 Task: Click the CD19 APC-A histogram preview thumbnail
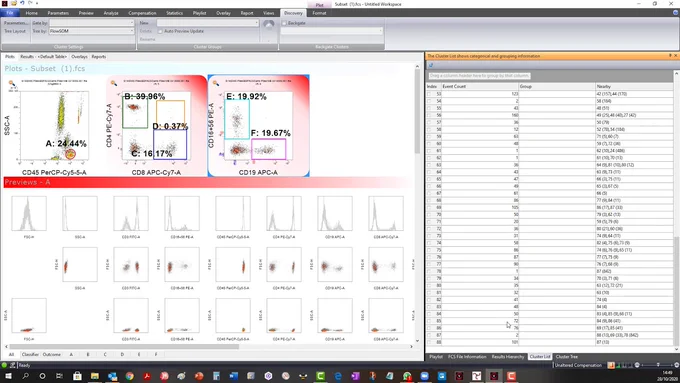click(335, 213)
